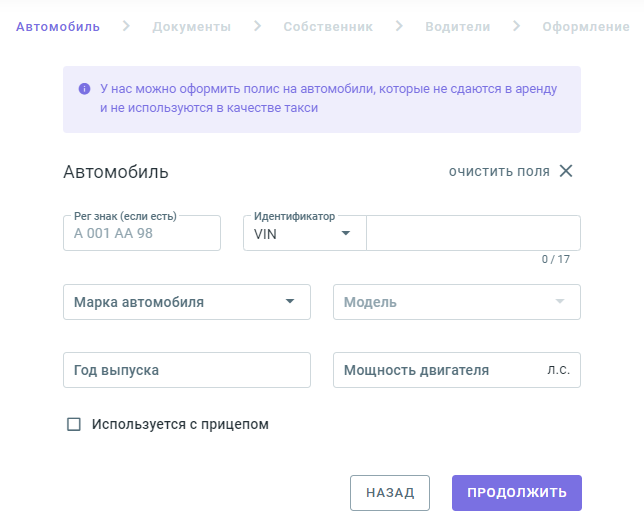Click the chevron between Документы and Собственник
The width and height of the screenshot is (644, 521).
coord(257,26)
